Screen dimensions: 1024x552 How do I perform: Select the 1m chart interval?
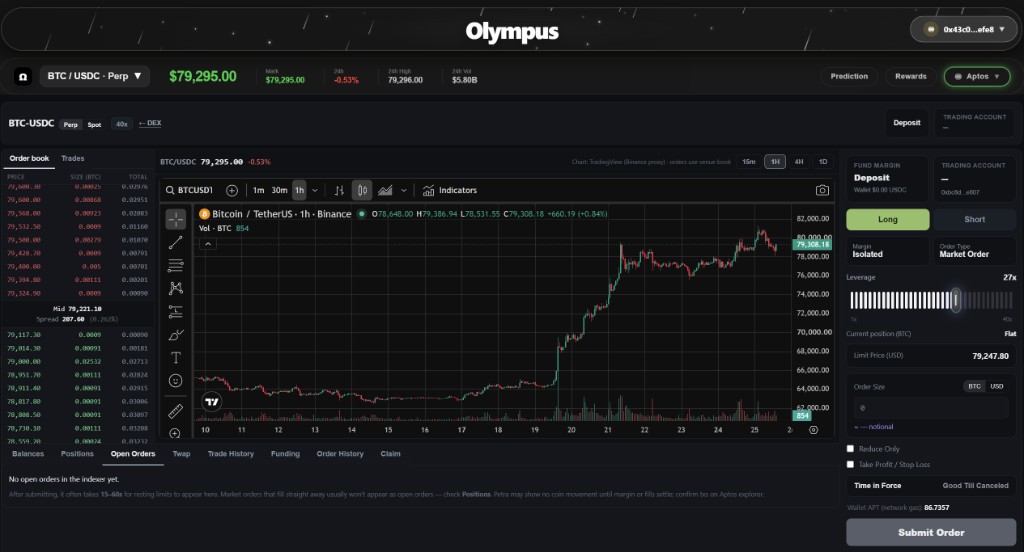(259, 190)
